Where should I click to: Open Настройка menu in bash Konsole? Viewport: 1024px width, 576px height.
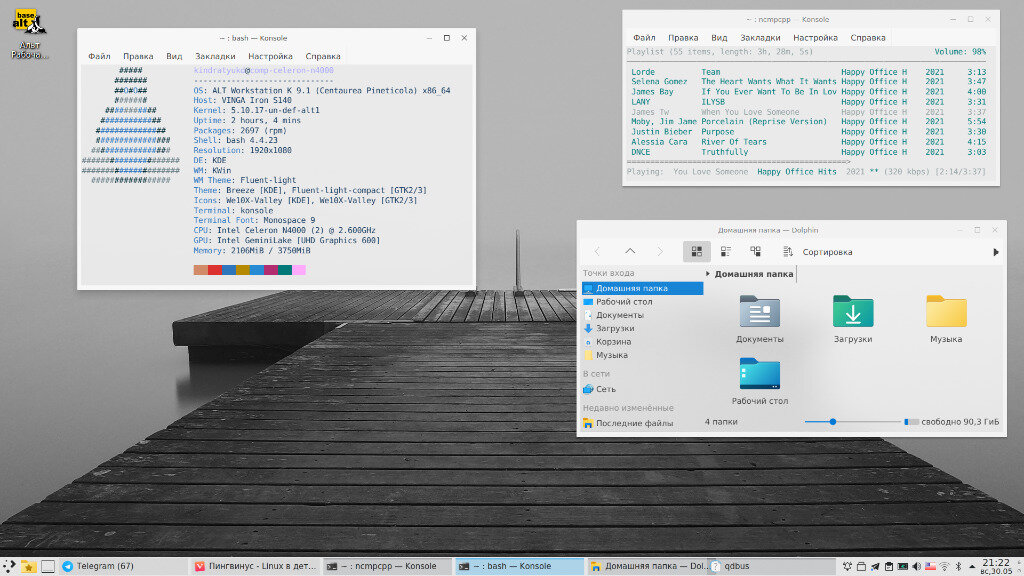[270, 56]
